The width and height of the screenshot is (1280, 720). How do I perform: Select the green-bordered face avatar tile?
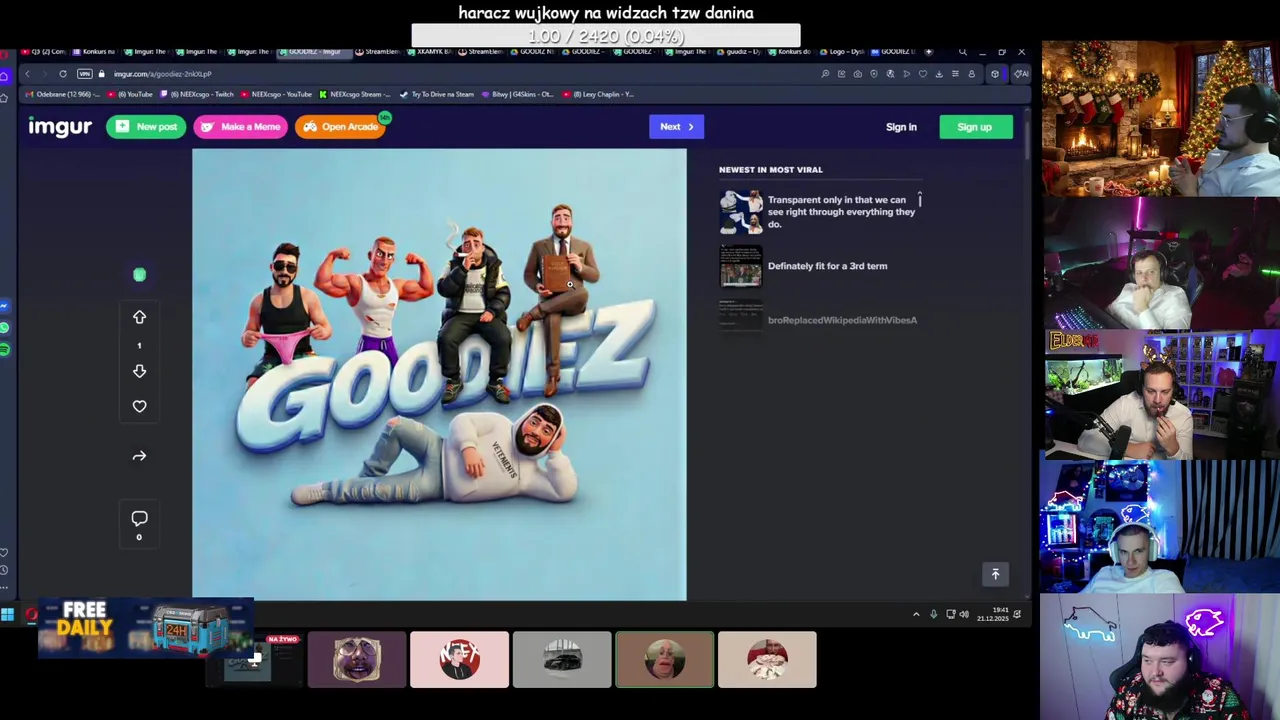[665, 660]
